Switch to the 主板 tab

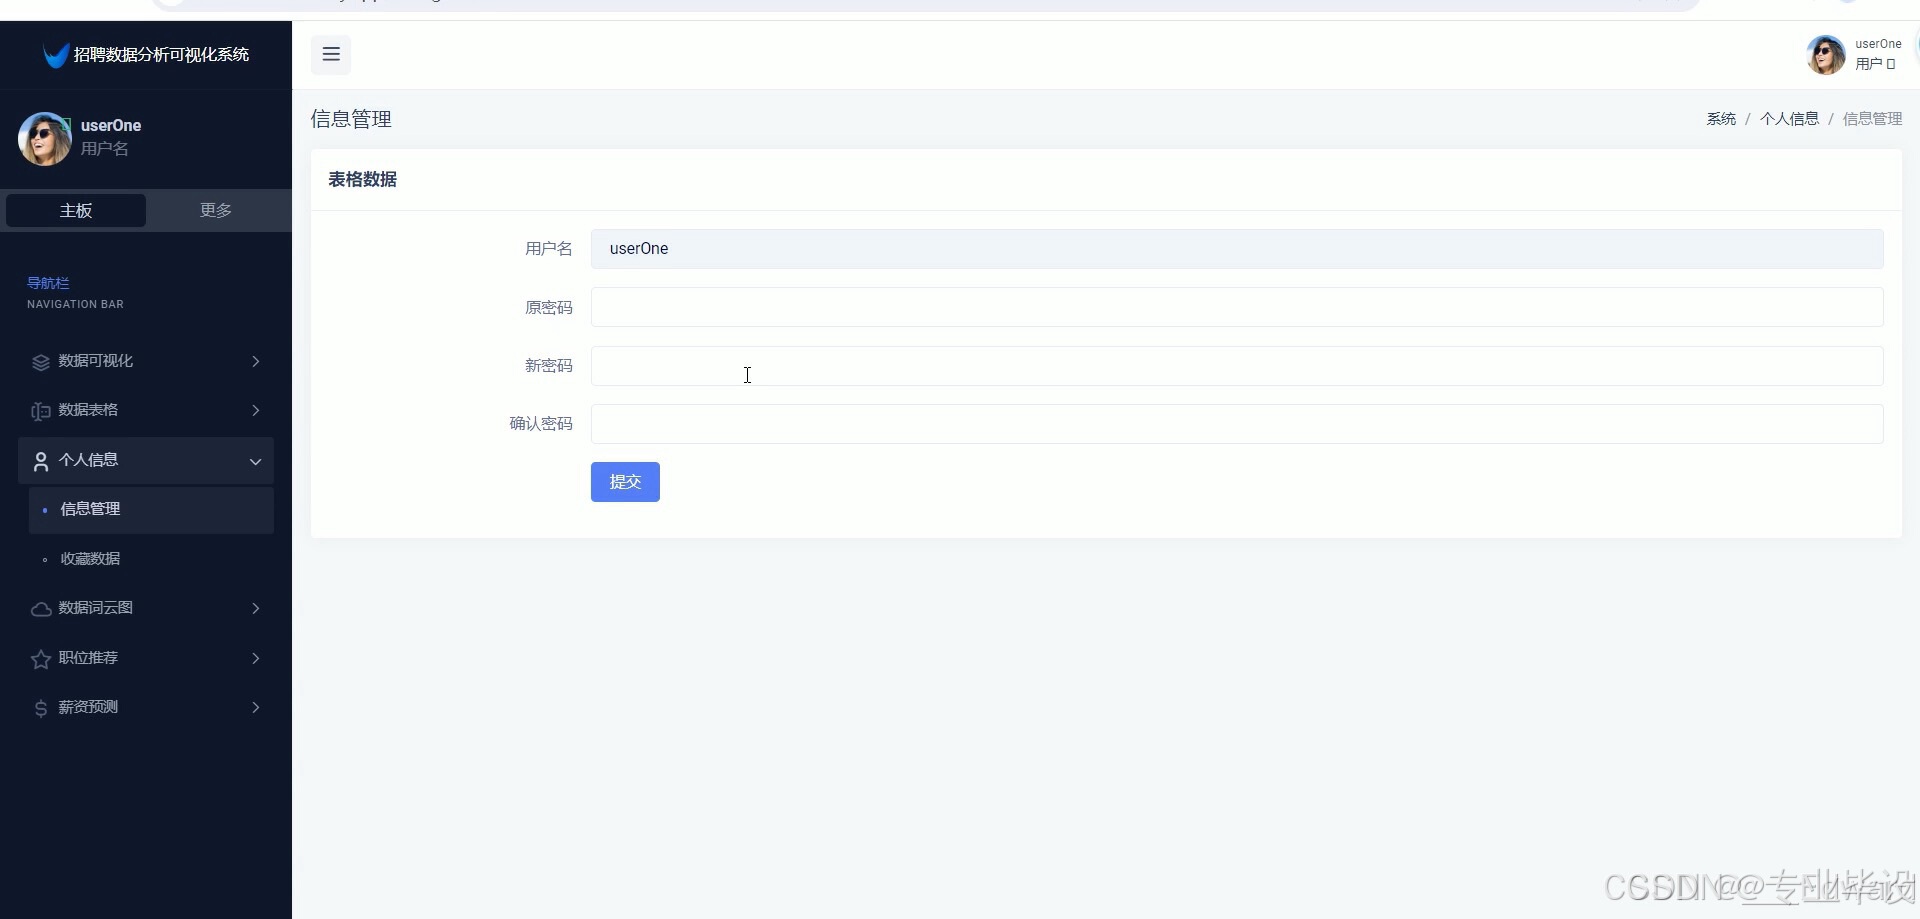tap(76, 210)
